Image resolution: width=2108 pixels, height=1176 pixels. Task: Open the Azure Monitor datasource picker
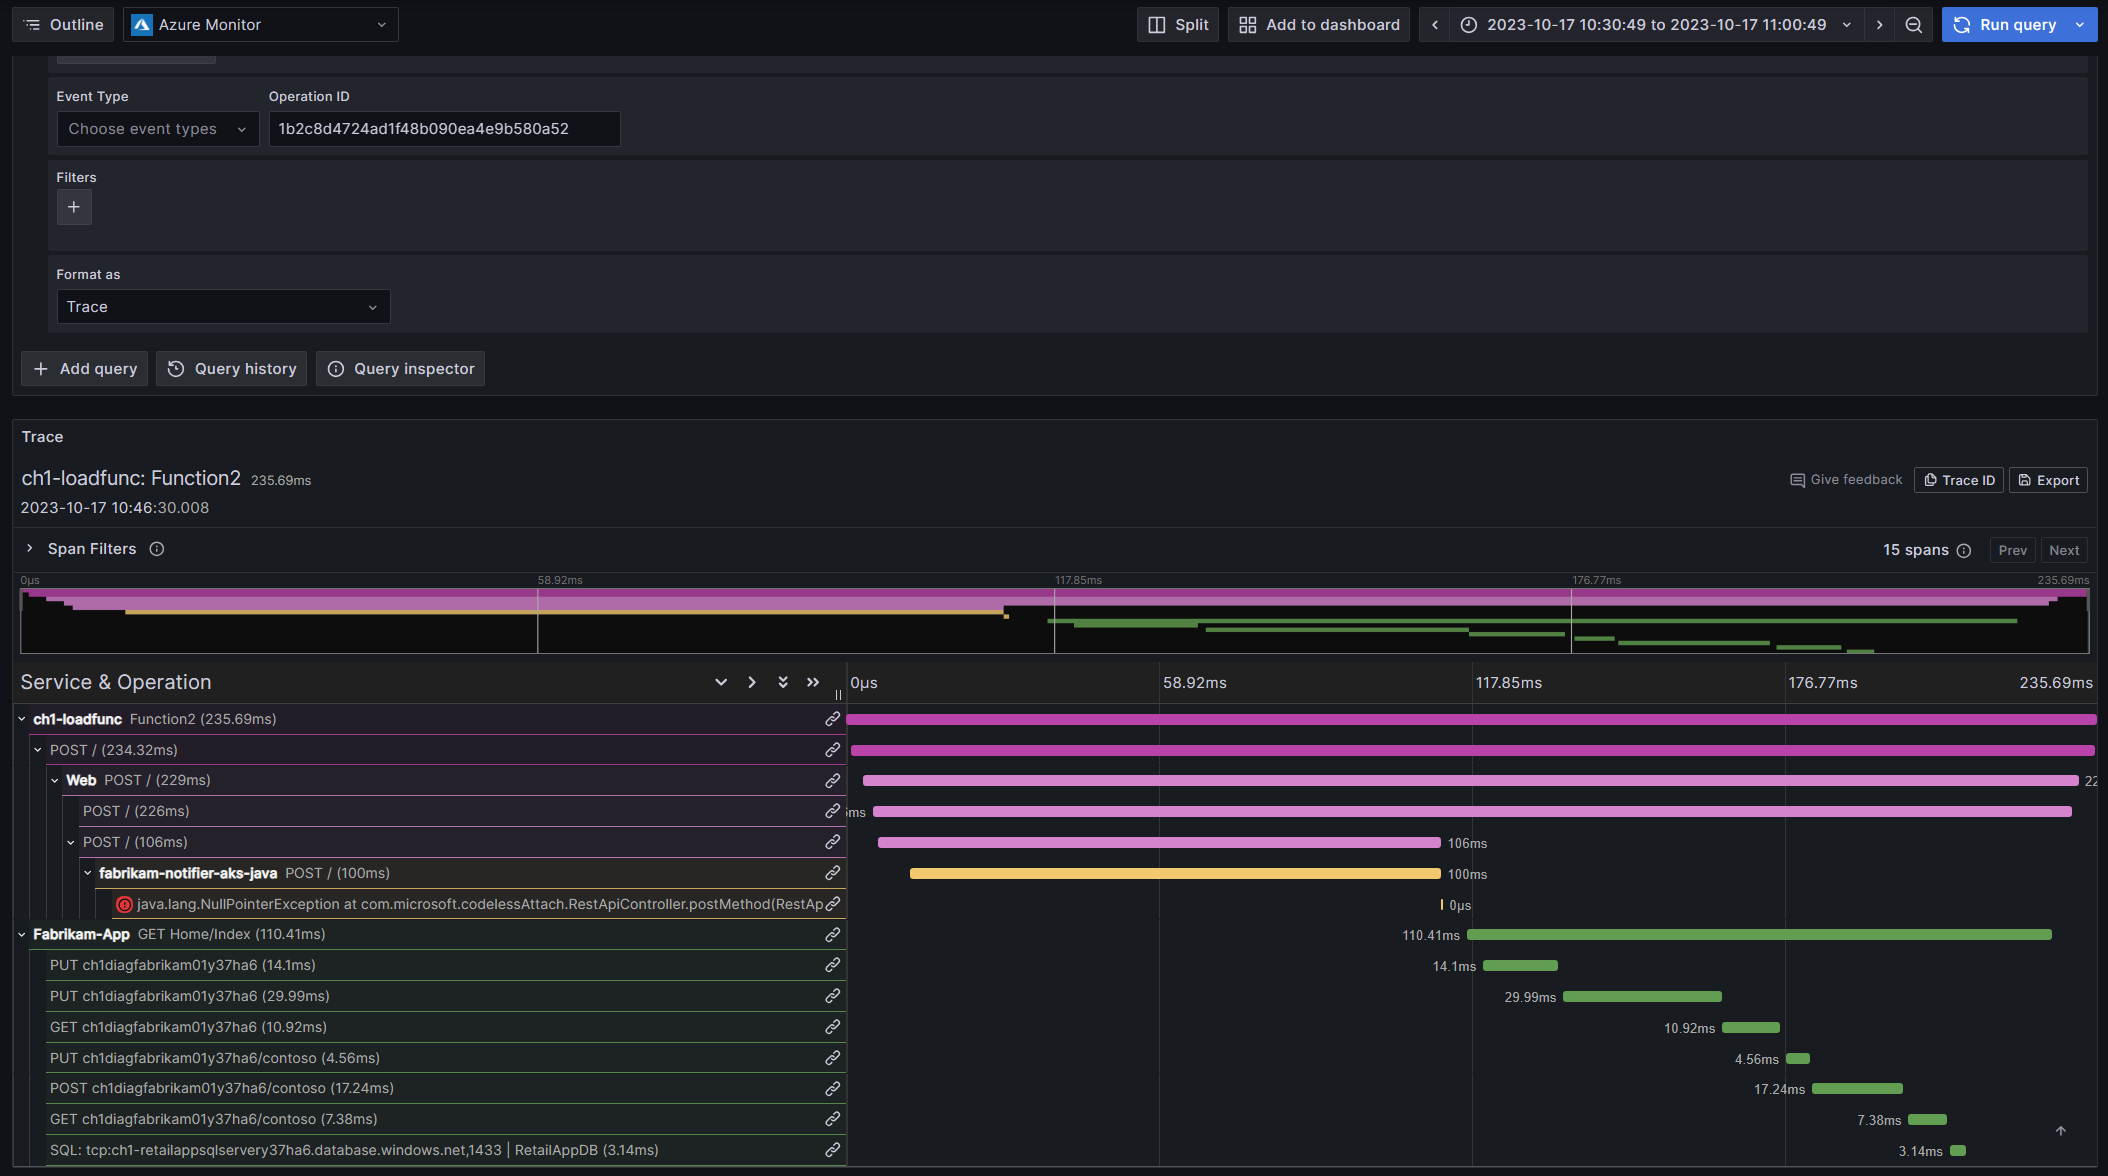click(260, 25)
